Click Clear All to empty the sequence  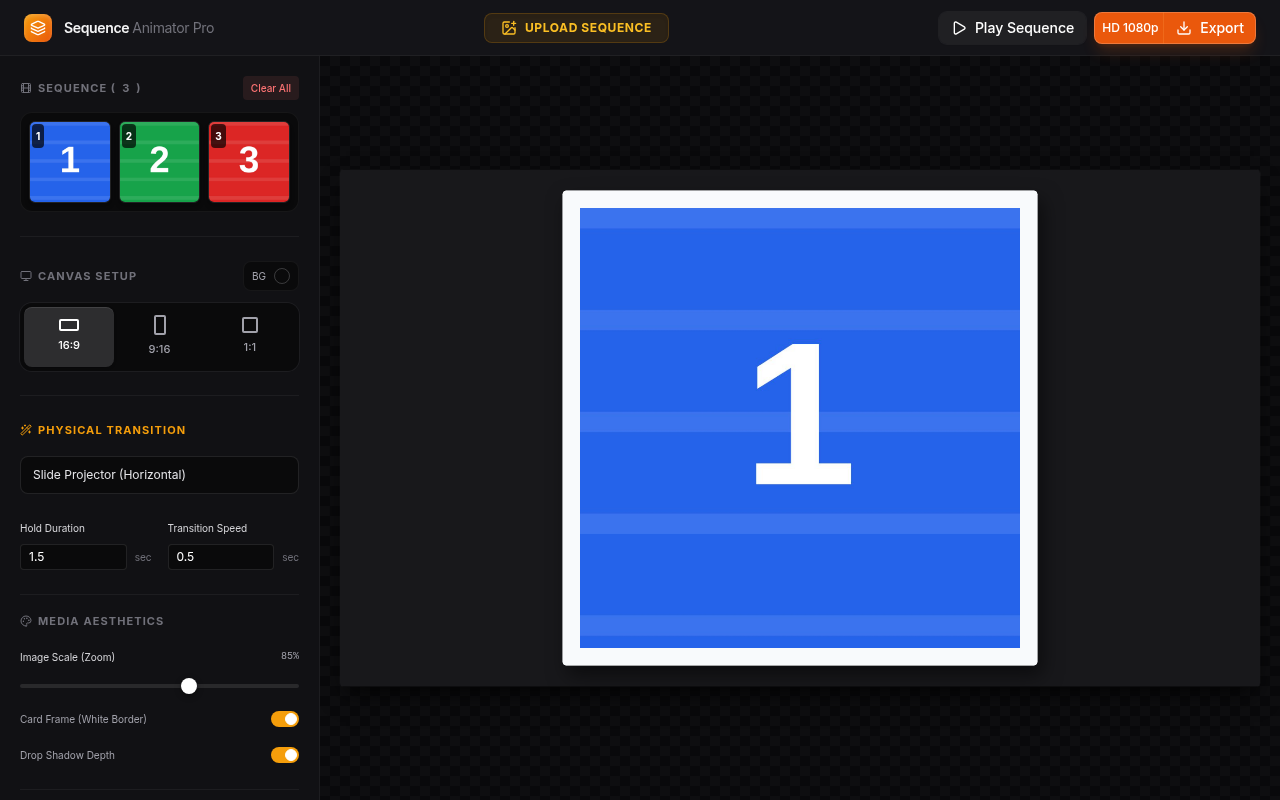271,88
